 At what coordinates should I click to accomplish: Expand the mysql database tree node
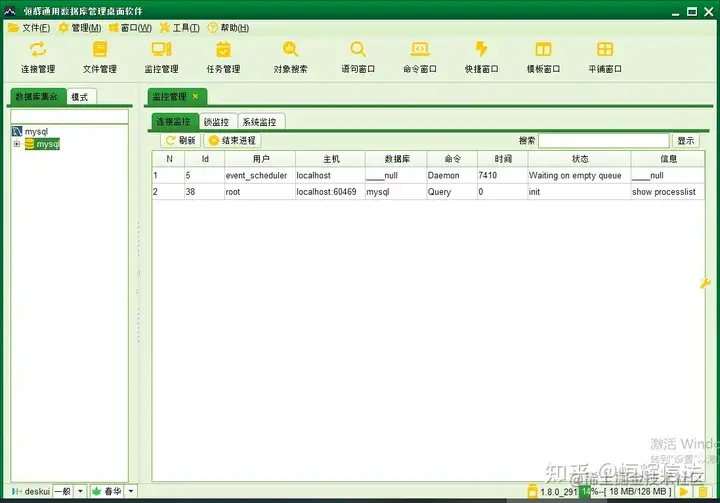click(17, 144)
